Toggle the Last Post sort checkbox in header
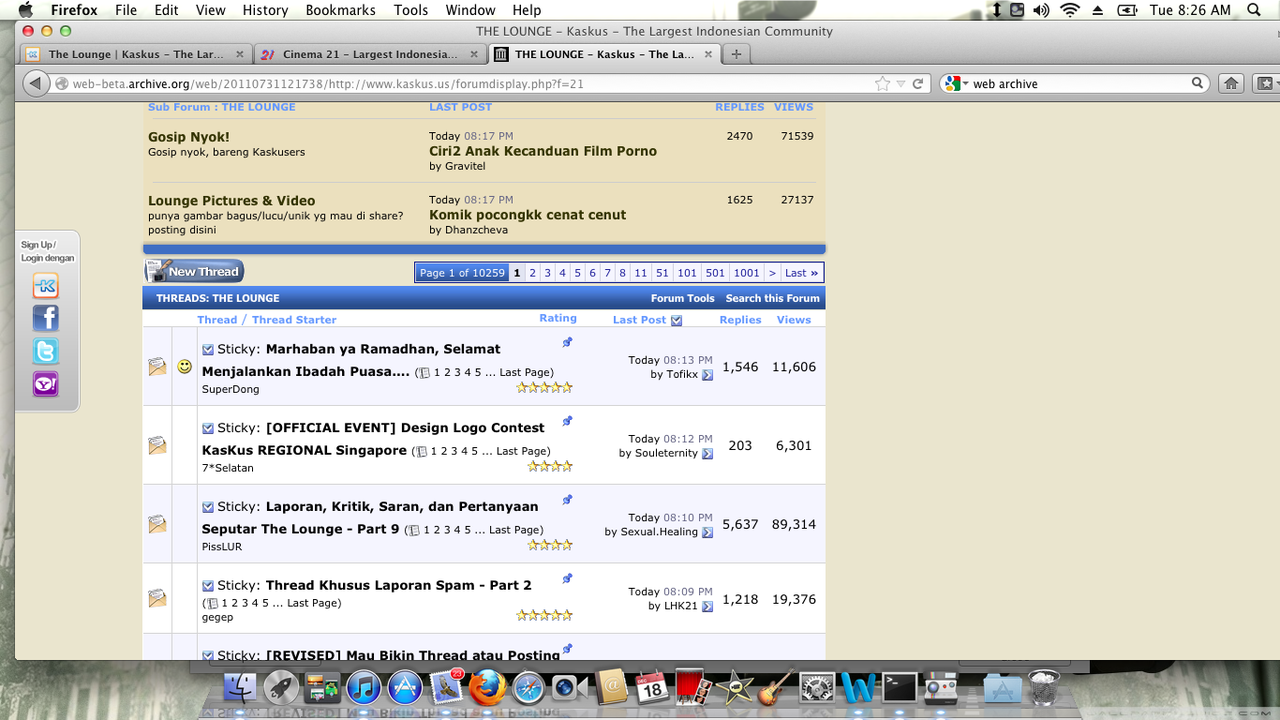The height and width of the screenshot is (720, 1280). 676,320
